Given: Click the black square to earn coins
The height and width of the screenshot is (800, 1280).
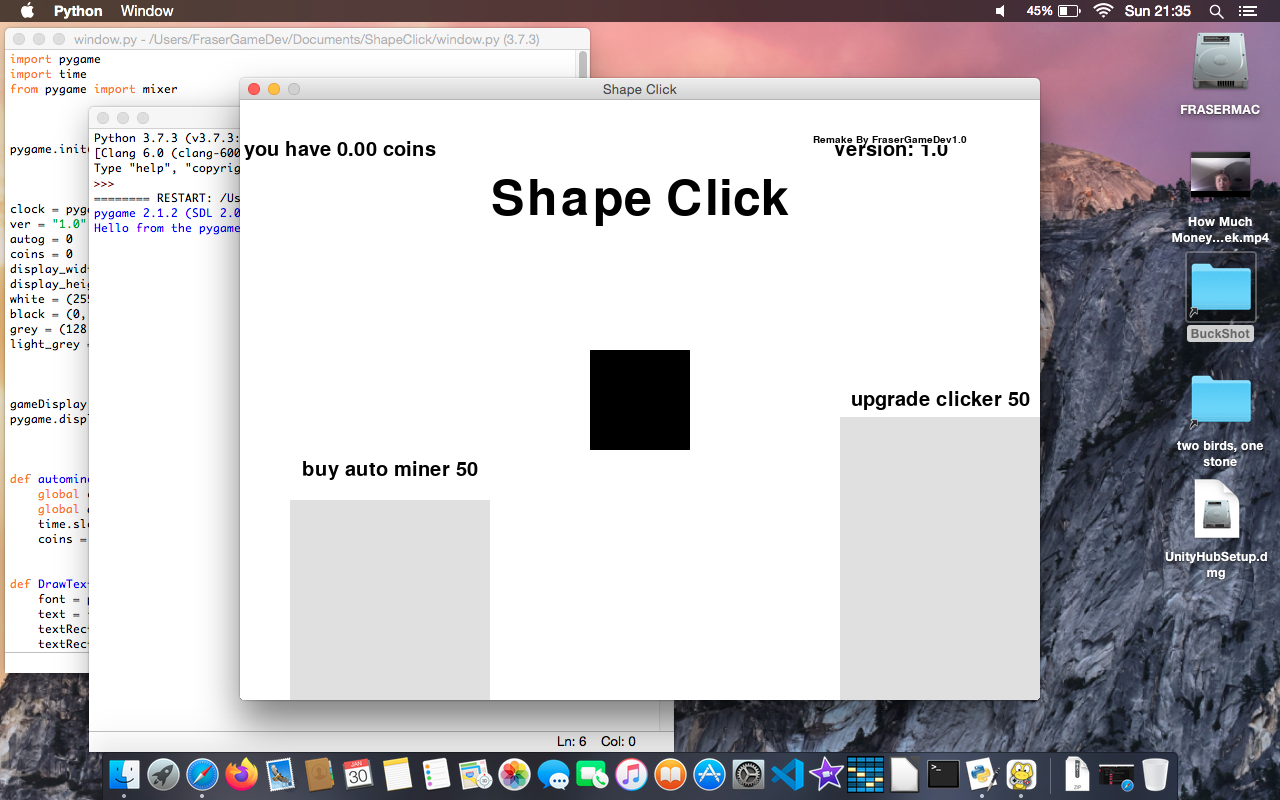Looking at the screenshot, I should (x=639, y=399).
